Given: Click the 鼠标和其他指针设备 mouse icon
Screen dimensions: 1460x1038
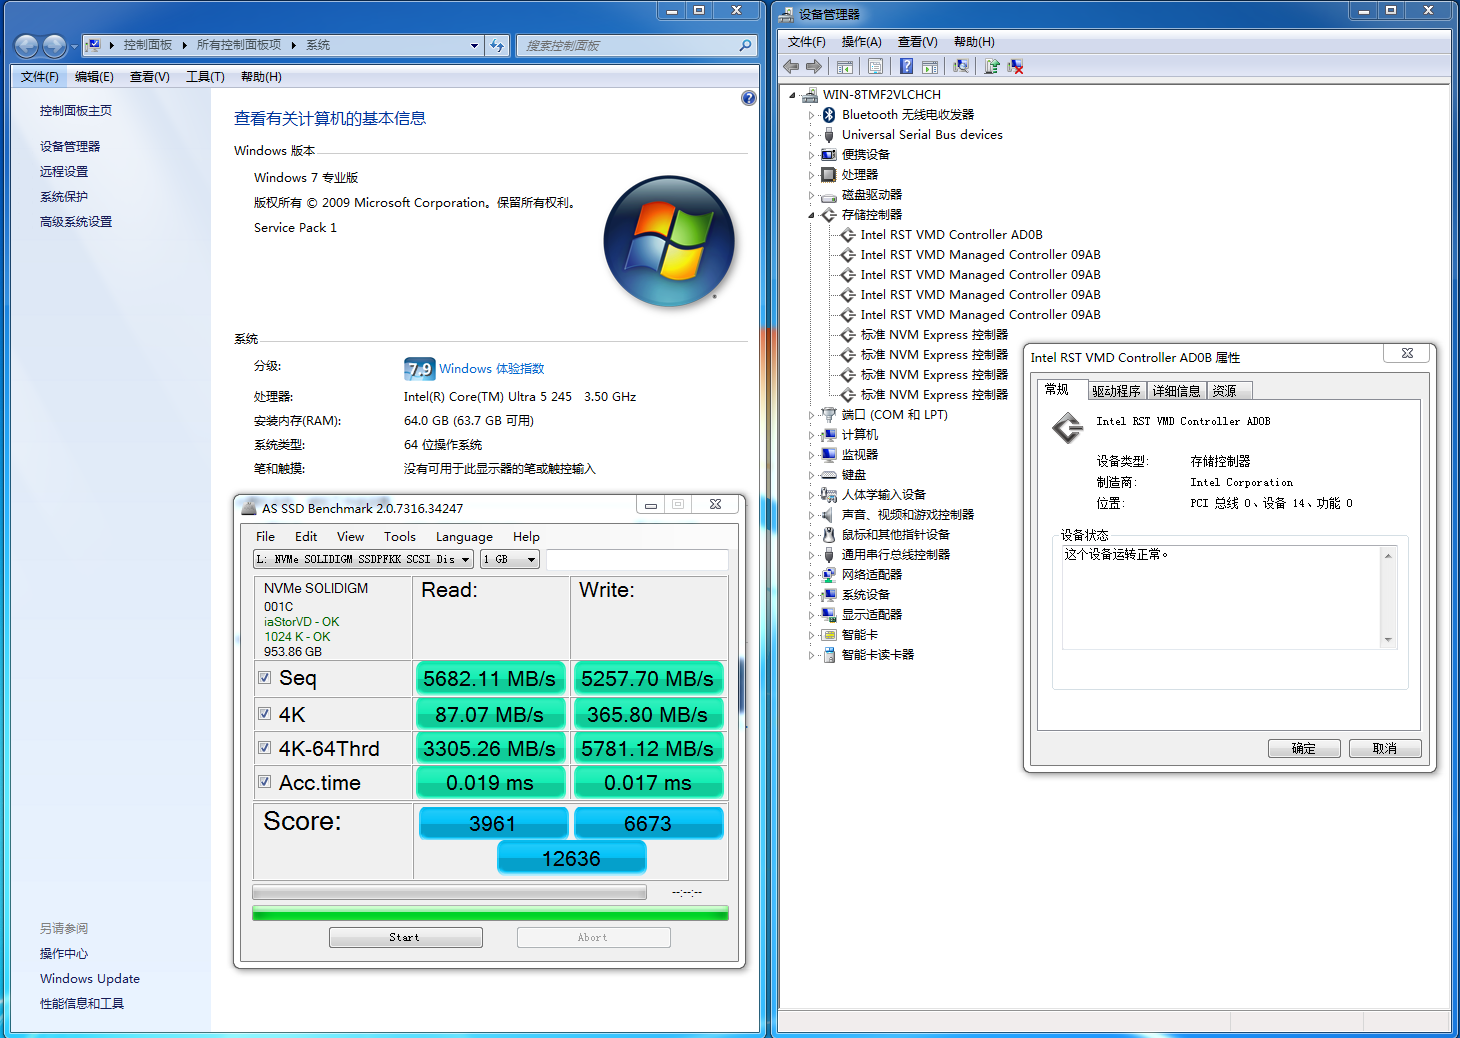Looking at the screenshot, I should tap(828, 535).
